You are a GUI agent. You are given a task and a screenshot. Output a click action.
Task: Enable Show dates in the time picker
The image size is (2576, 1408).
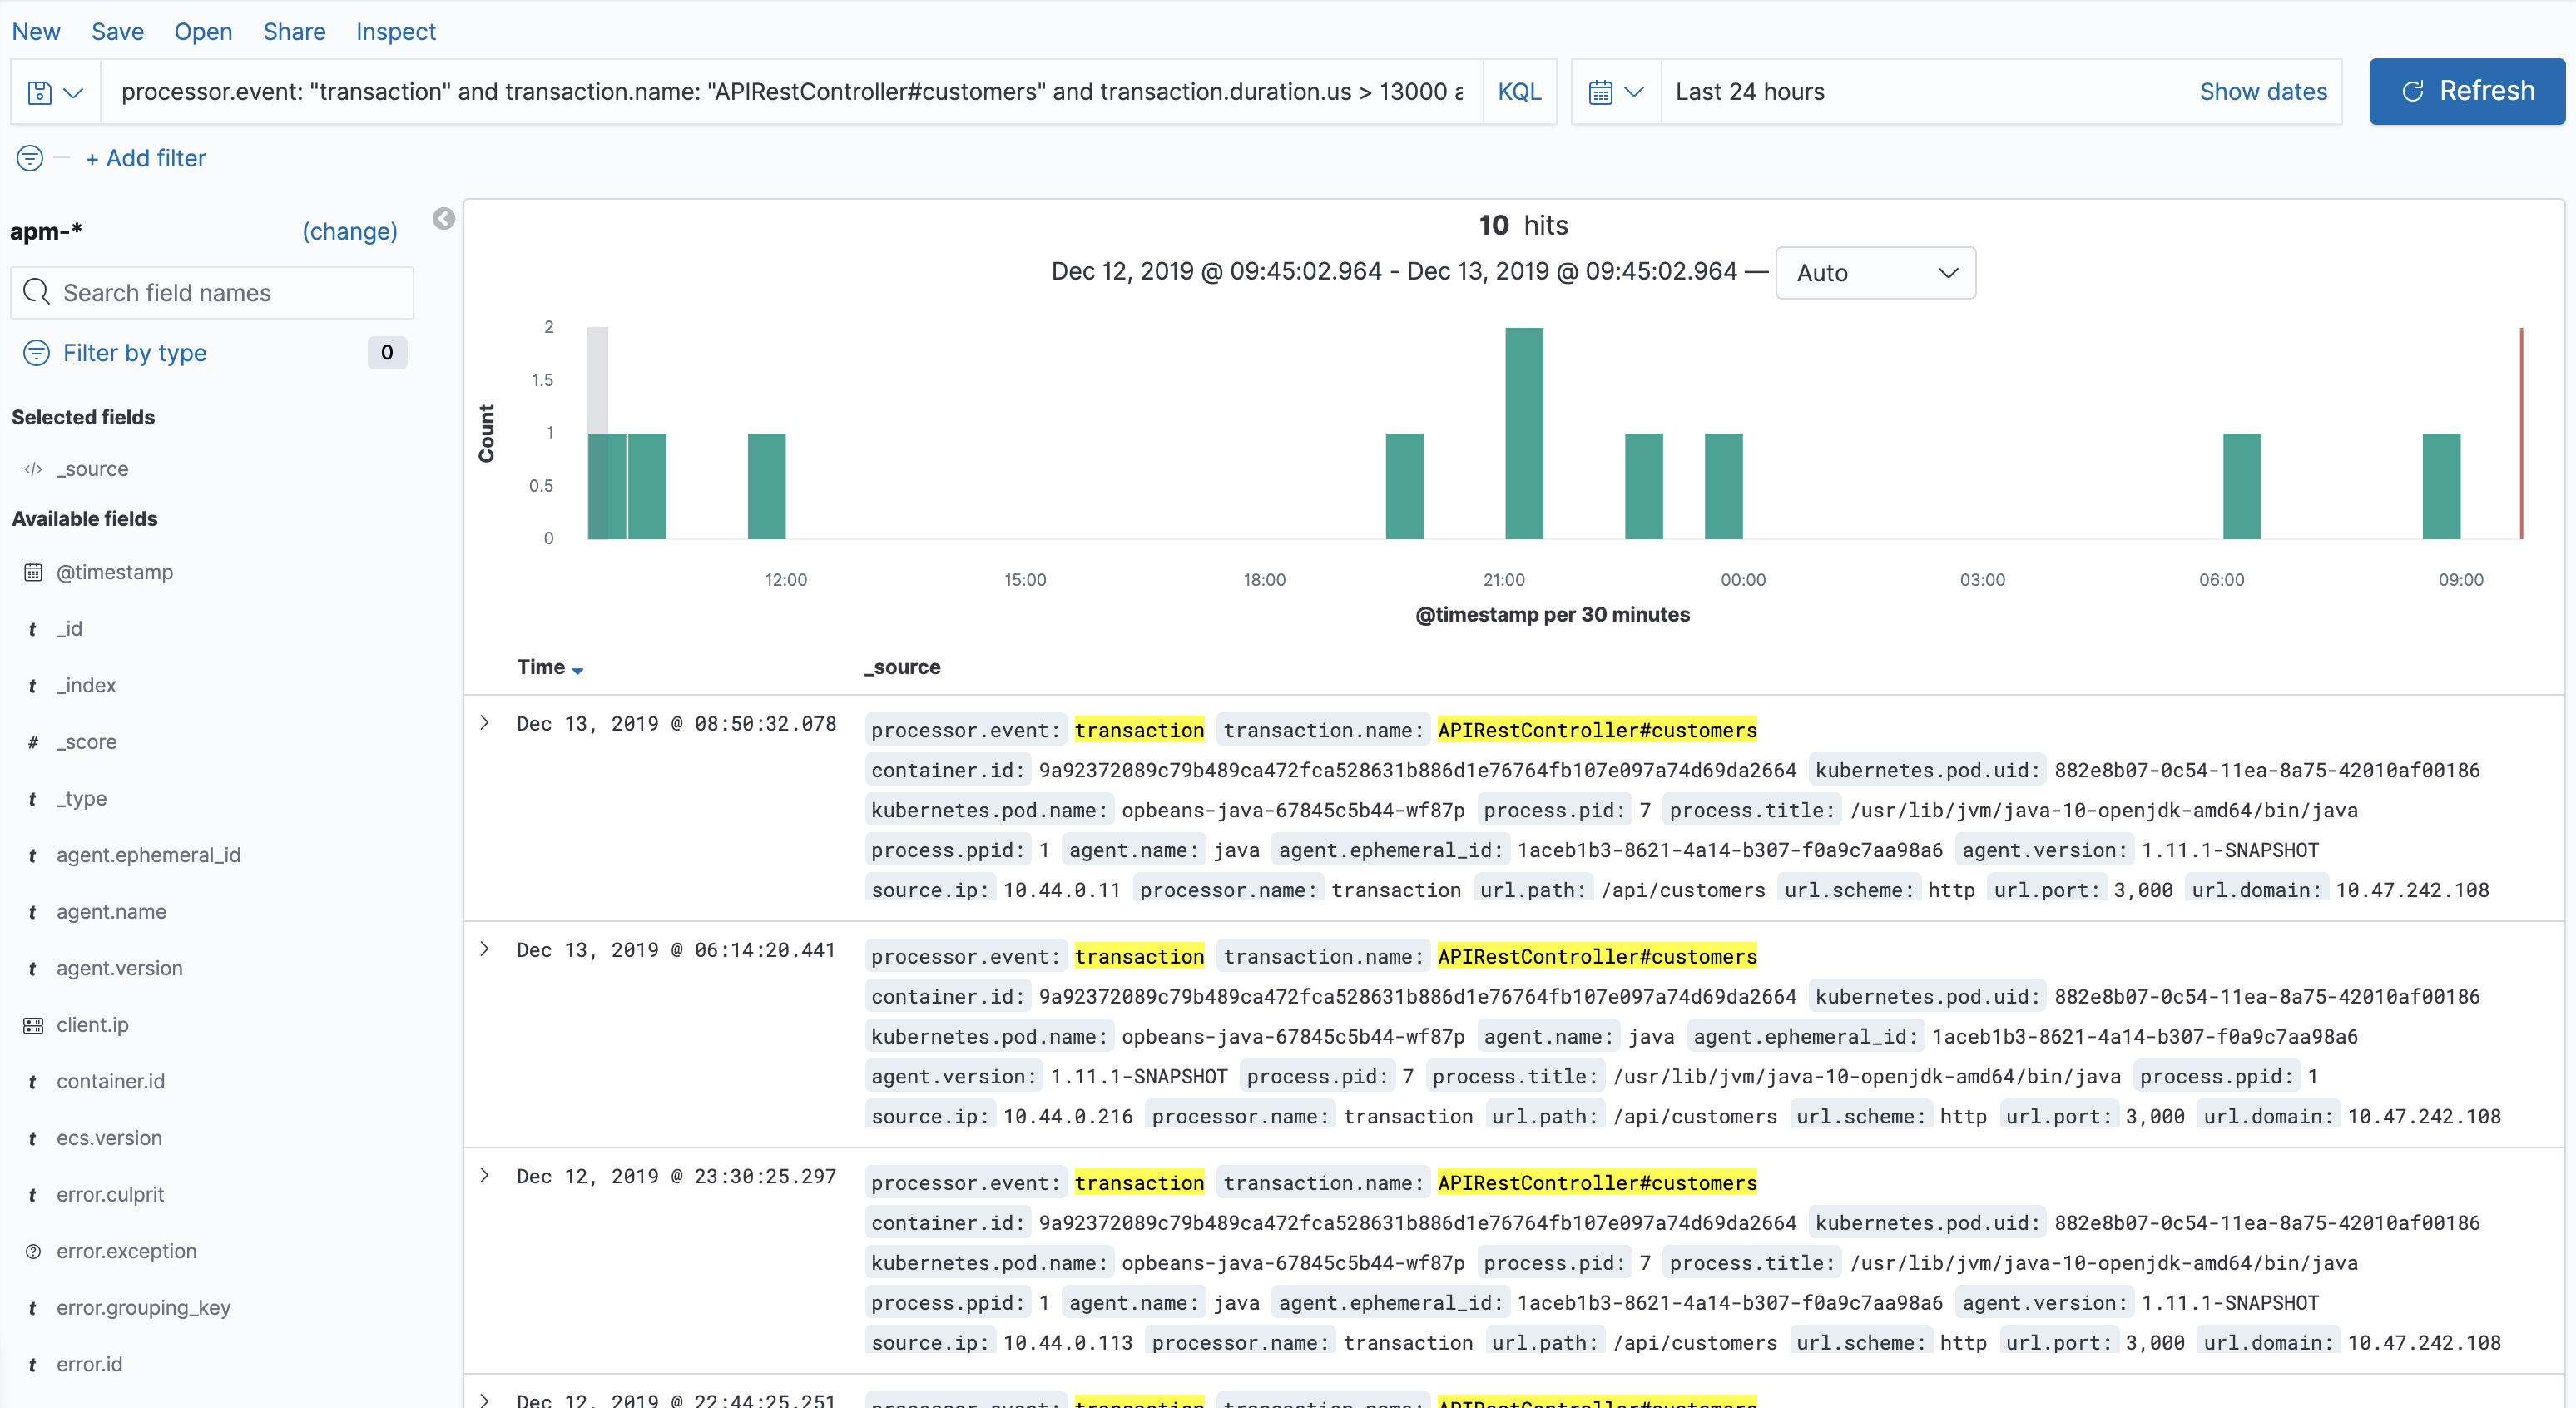pos(2263,91)
